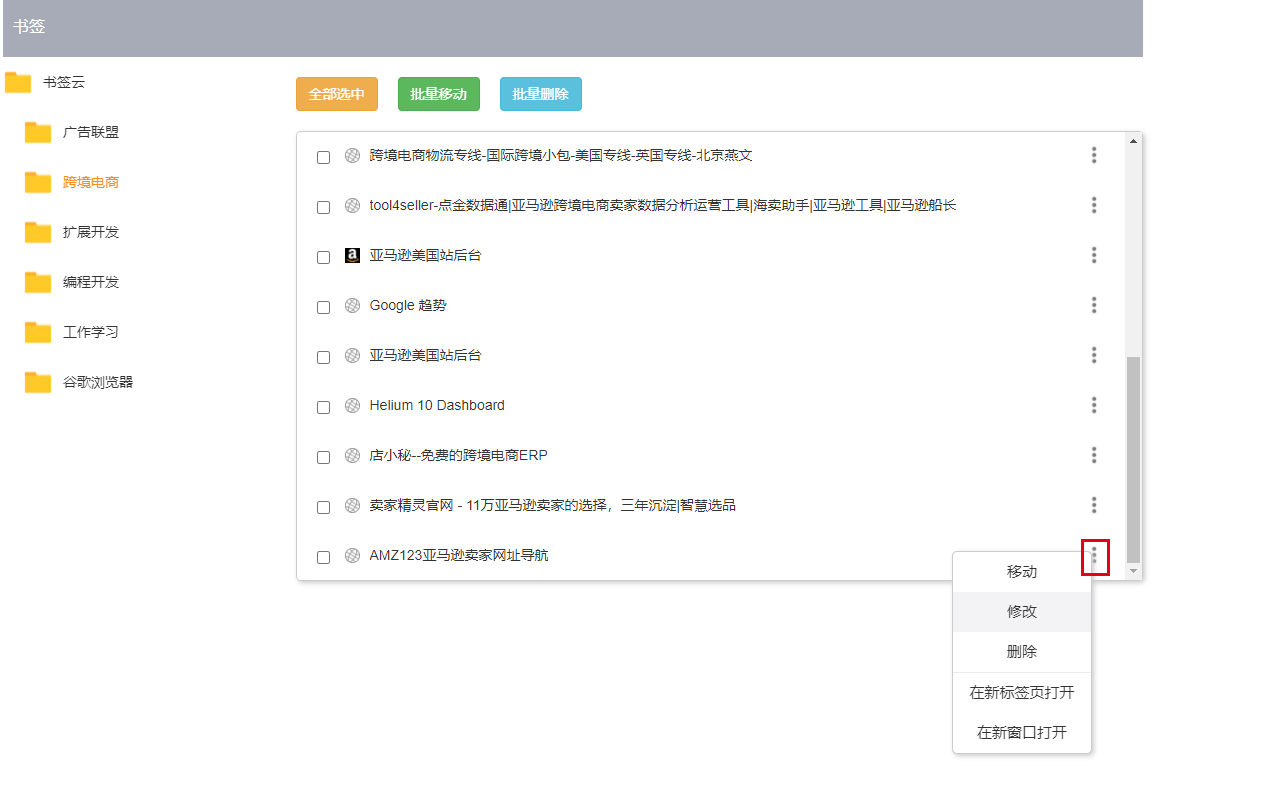This screenshot has height=789, width=1275.
Task: Click the globe favicon beside Helium 10 Dashboard
Action: 352,405
